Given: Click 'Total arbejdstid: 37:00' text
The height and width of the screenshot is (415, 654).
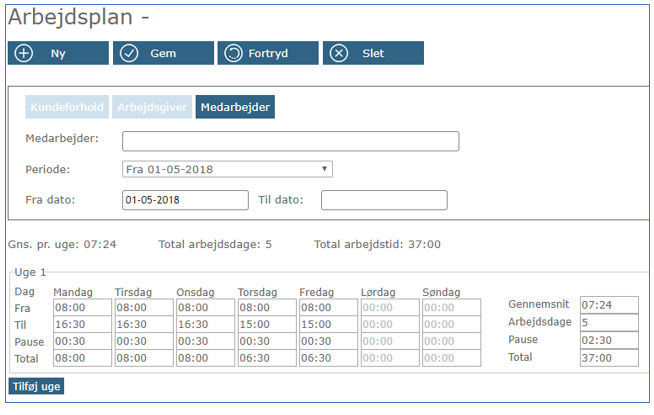Looking at the screenshot, I should click(377, 244).
